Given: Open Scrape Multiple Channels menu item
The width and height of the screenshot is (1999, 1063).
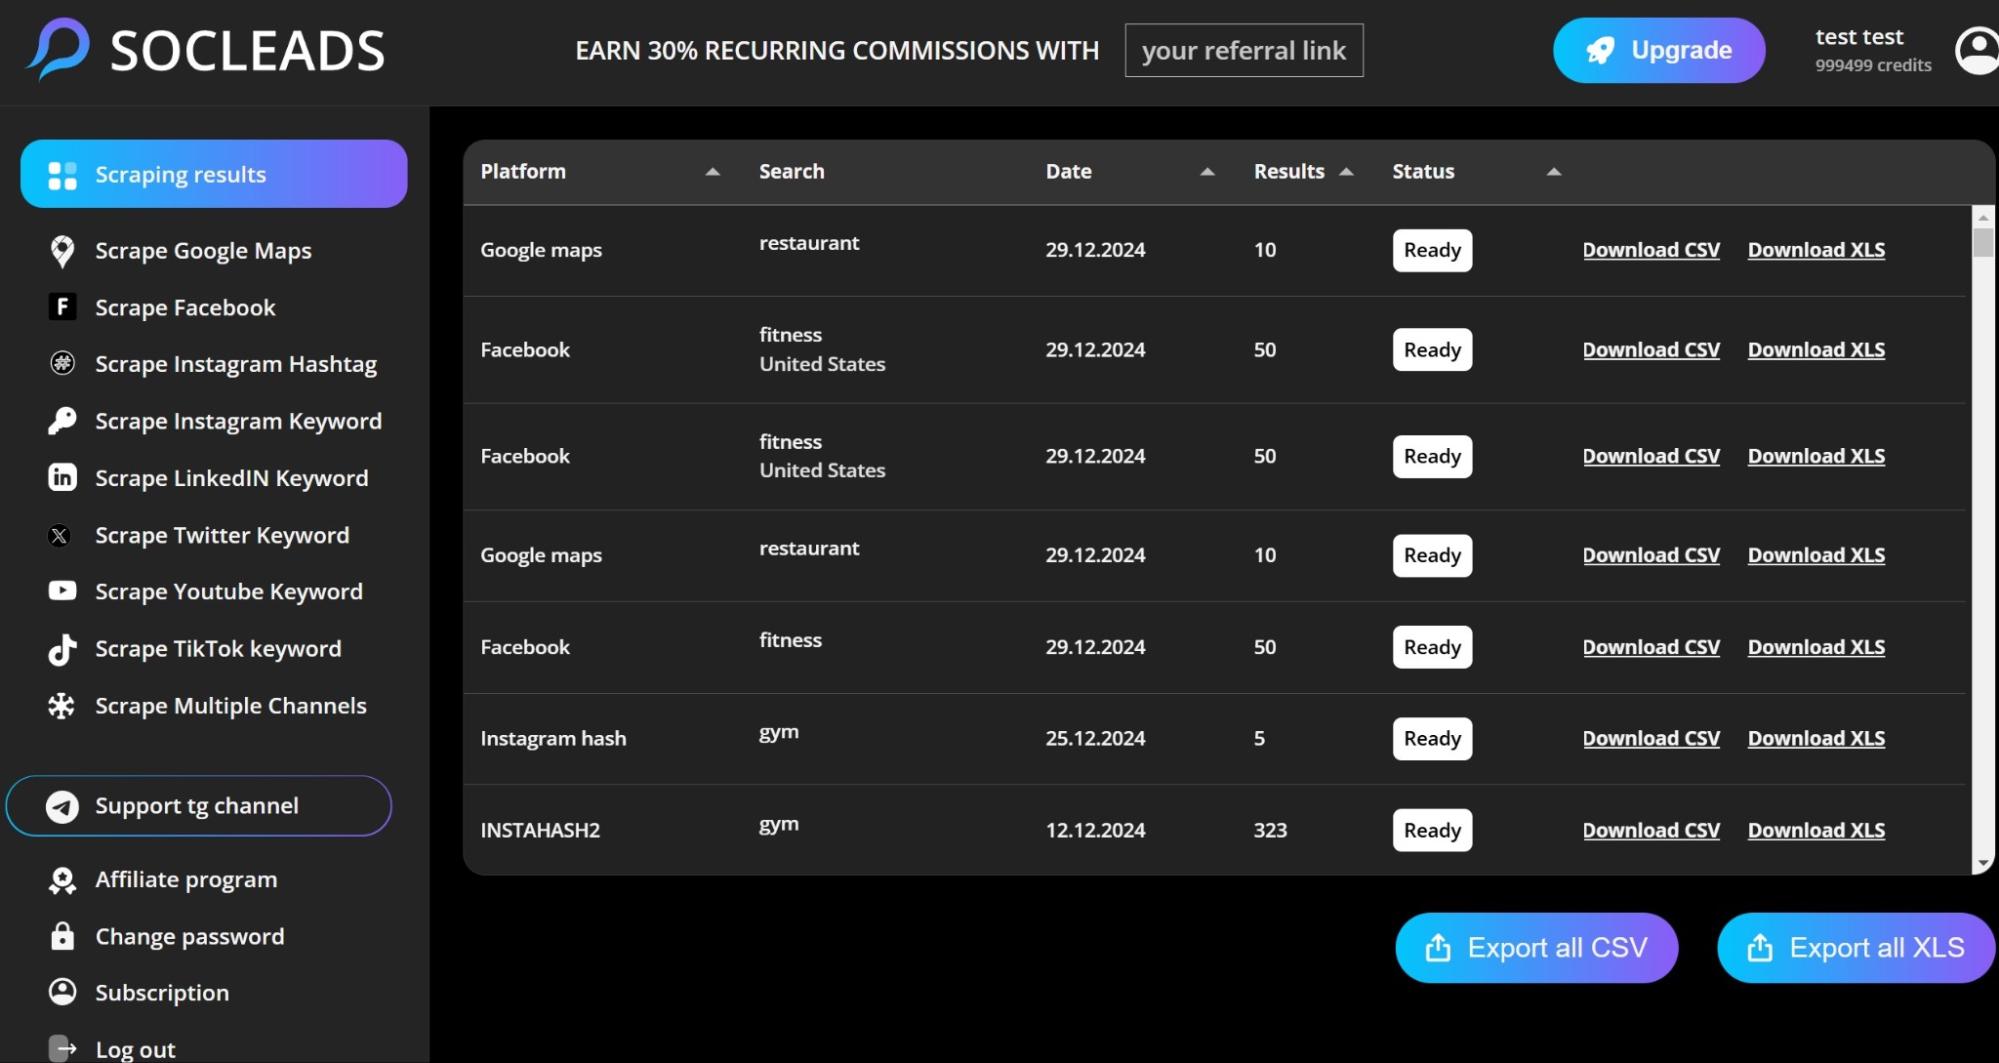Looking at the screenshot, I should coord(230,706).
